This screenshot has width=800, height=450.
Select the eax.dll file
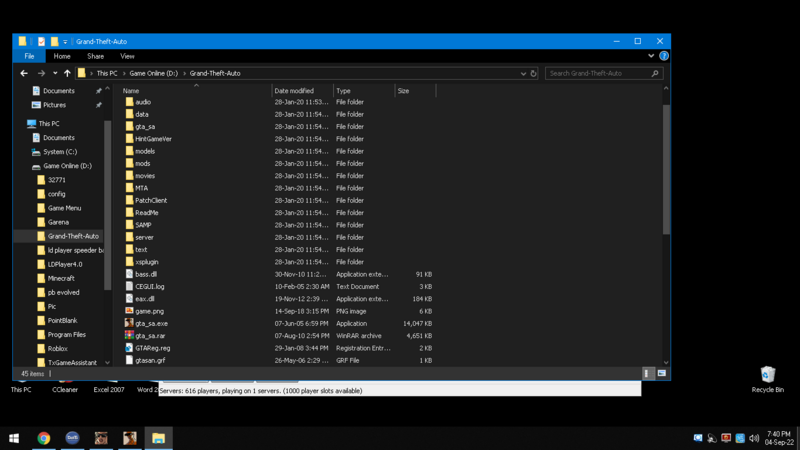coord(144,299)
